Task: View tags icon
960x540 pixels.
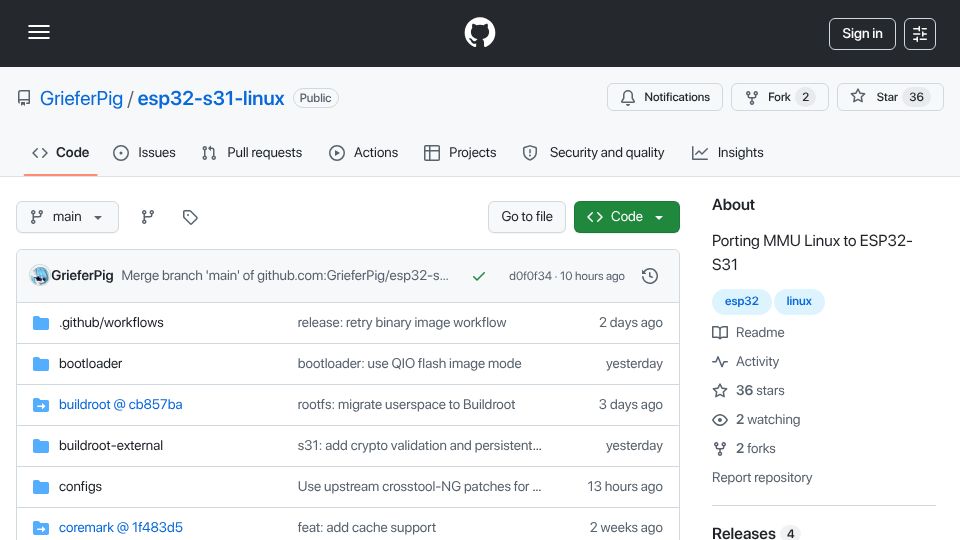Action: tap(190, 217)
